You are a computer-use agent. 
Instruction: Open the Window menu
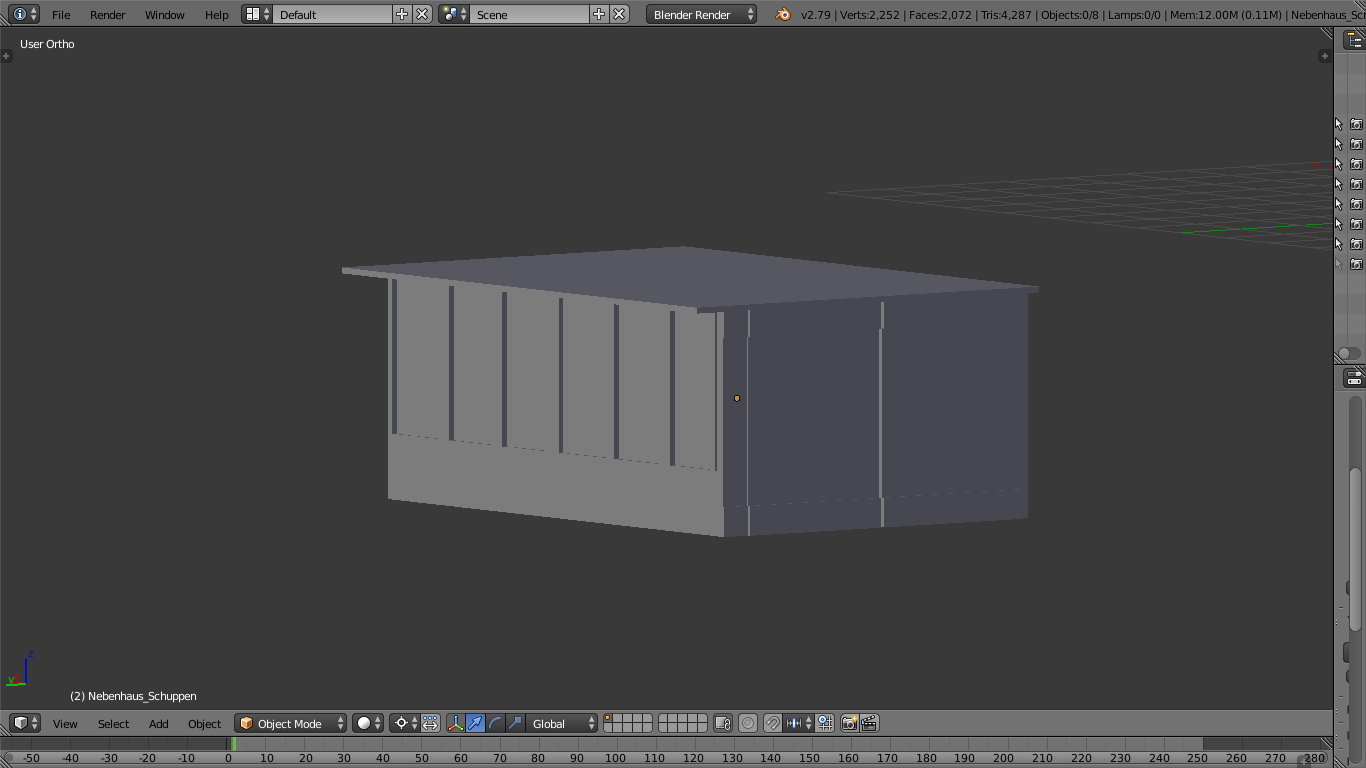point(165,14)
